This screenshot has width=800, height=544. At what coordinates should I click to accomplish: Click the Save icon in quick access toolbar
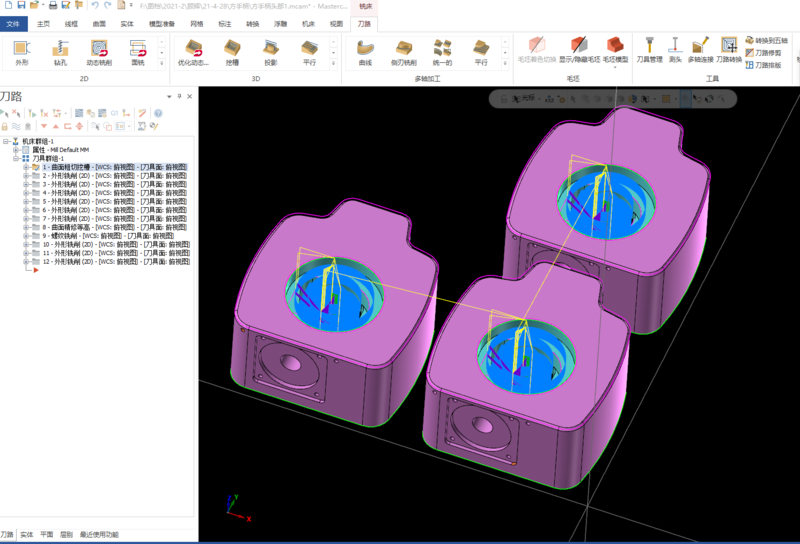(21, 5)
